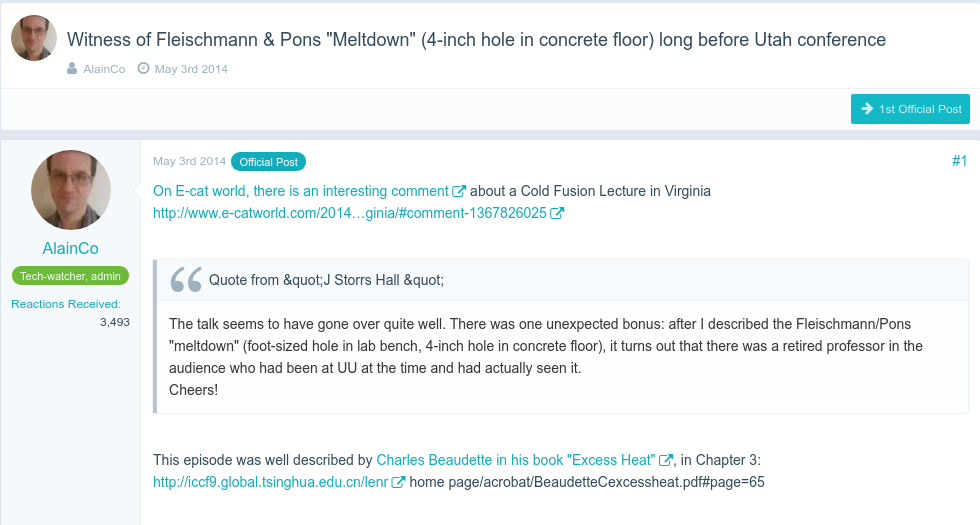The image size is (980, 525).
Task: Click external link icon after e-catworld URL
Action: click(558, 213)
